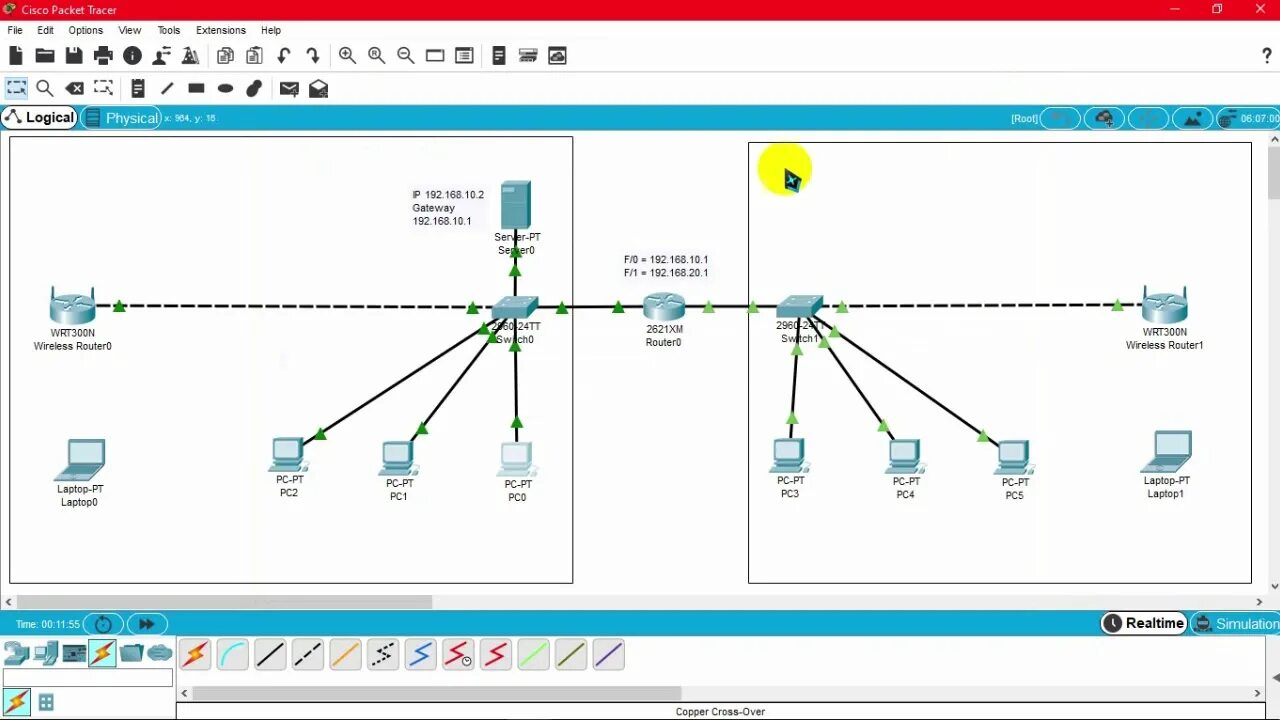
Task: Click the New file icon
Action: pos(16,56)
